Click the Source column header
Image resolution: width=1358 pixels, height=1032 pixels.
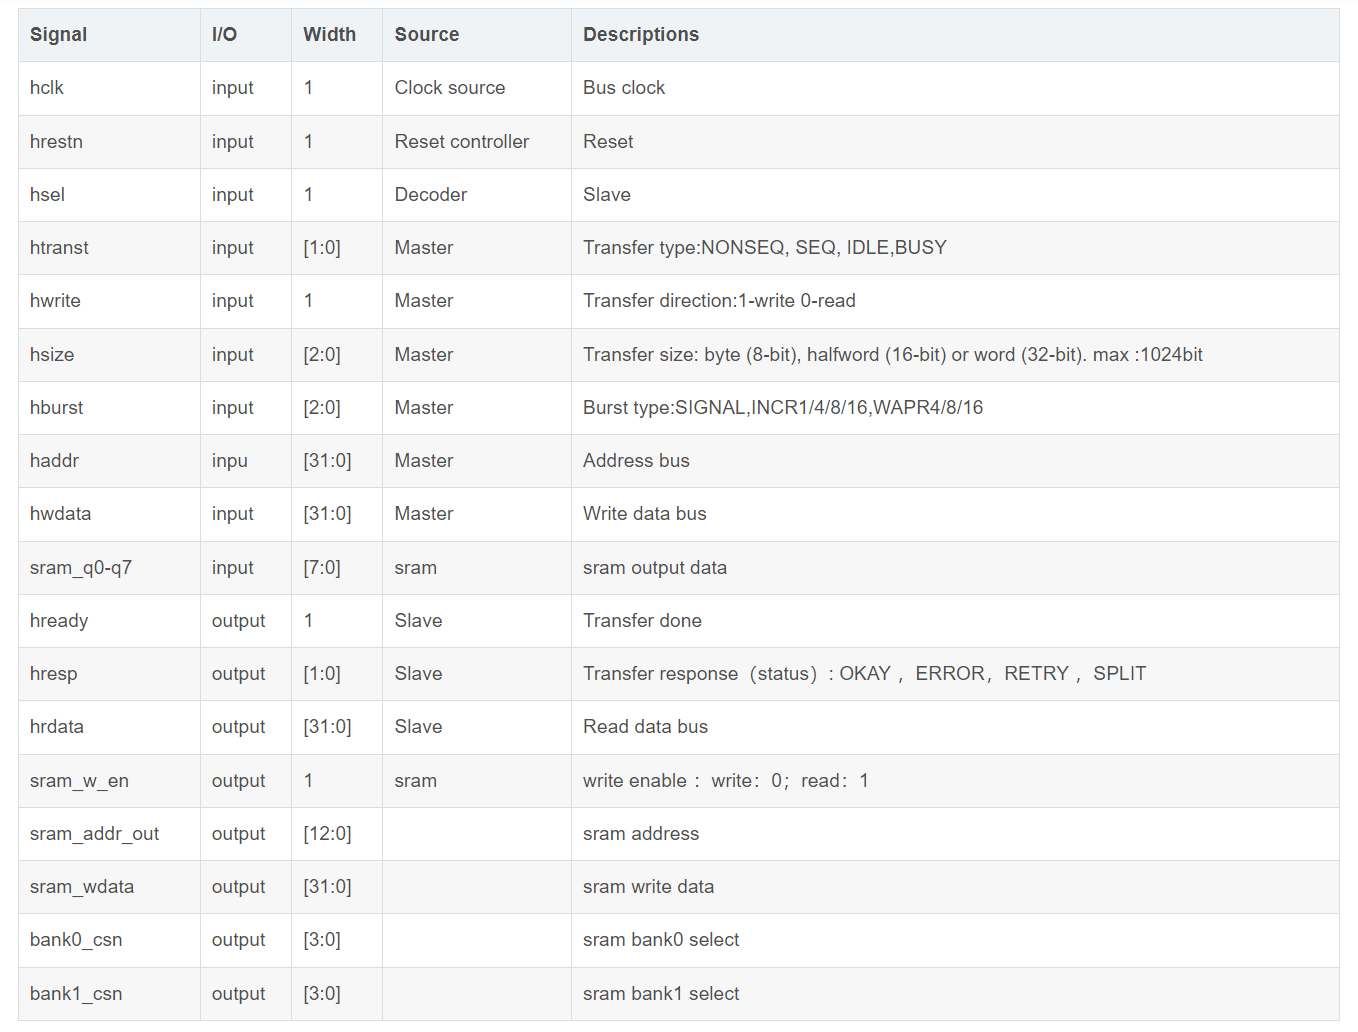[426, 35]
